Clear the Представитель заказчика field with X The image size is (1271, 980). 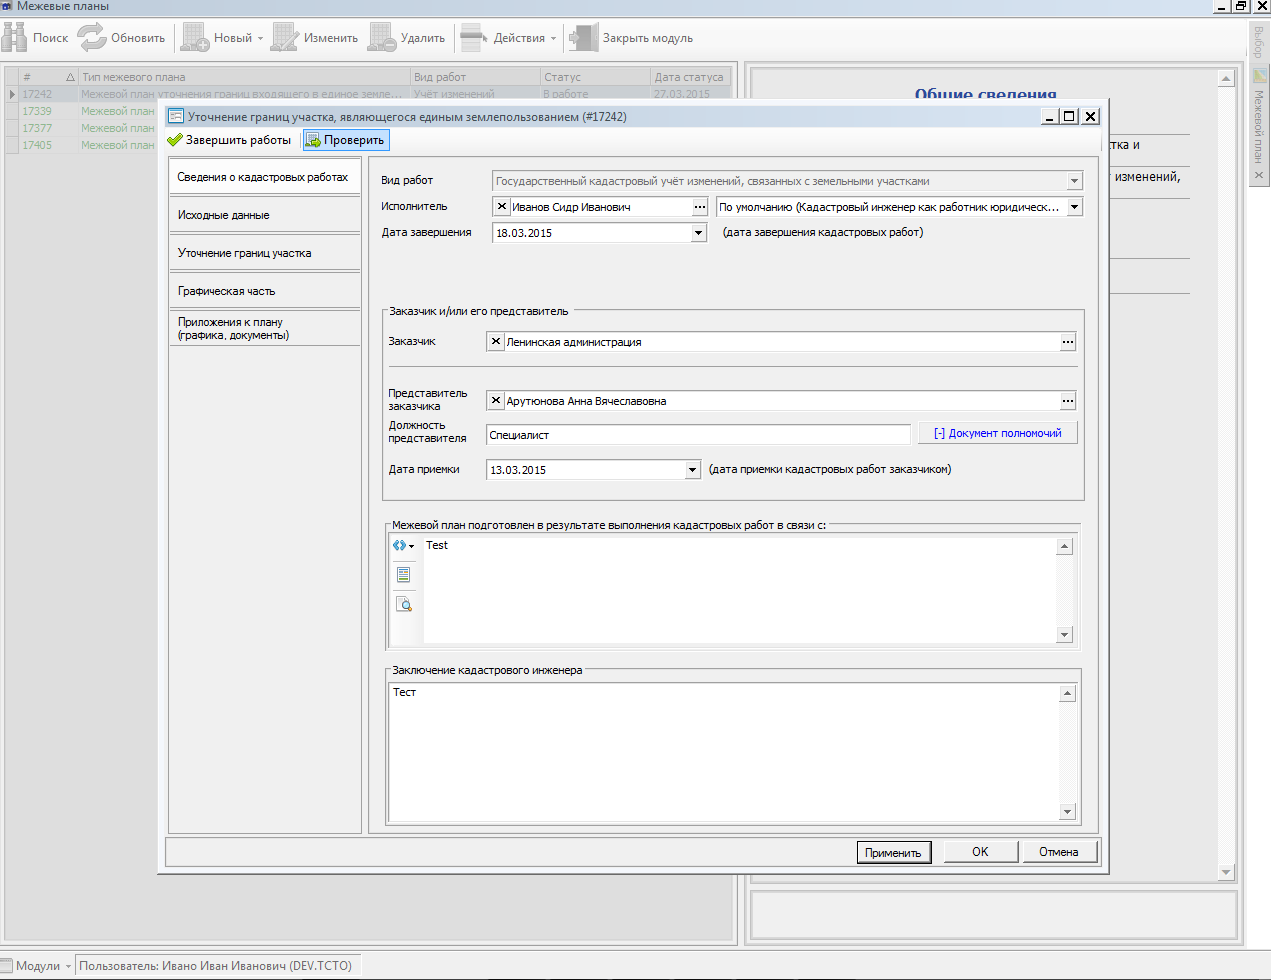496,401
